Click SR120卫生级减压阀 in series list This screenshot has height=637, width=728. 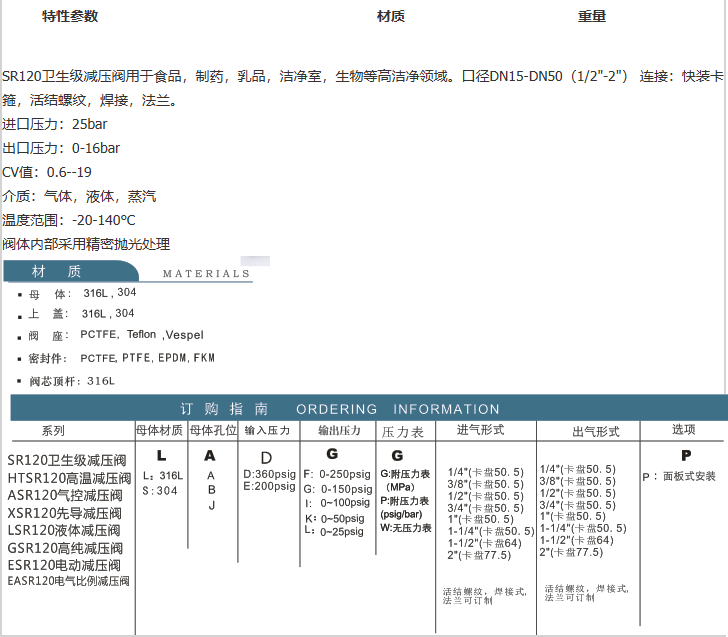[x=67, y=460]
